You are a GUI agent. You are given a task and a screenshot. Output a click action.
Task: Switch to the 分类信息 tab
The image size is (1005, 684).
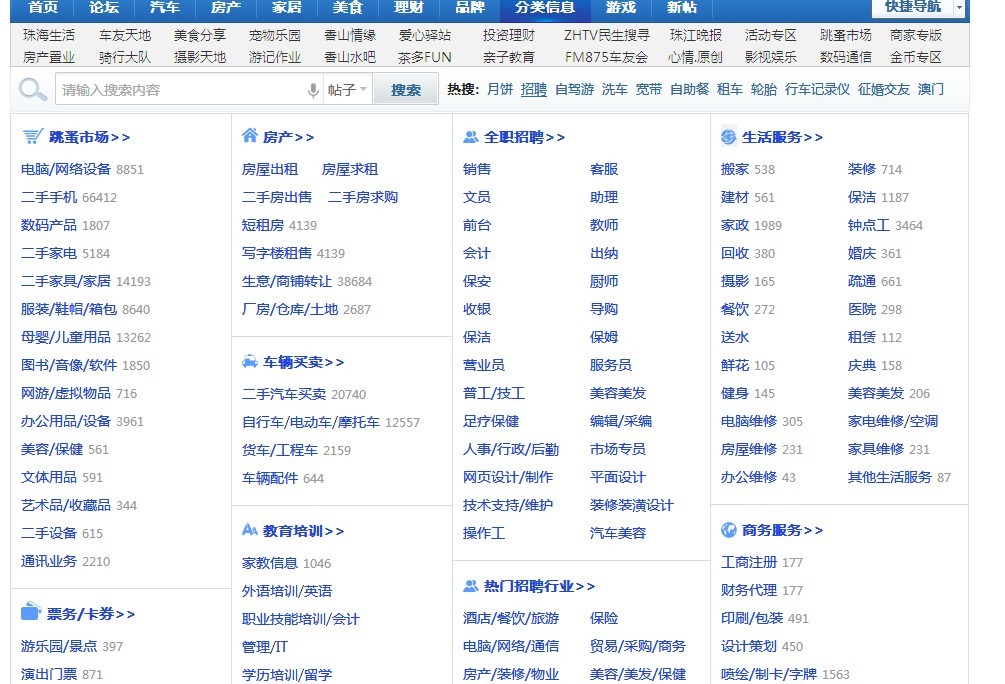click(544, 9)
